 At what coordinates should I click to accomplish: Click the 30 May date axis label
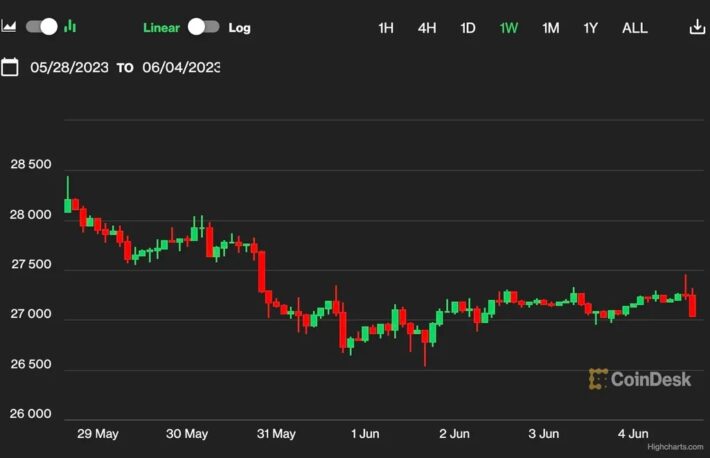187,434
